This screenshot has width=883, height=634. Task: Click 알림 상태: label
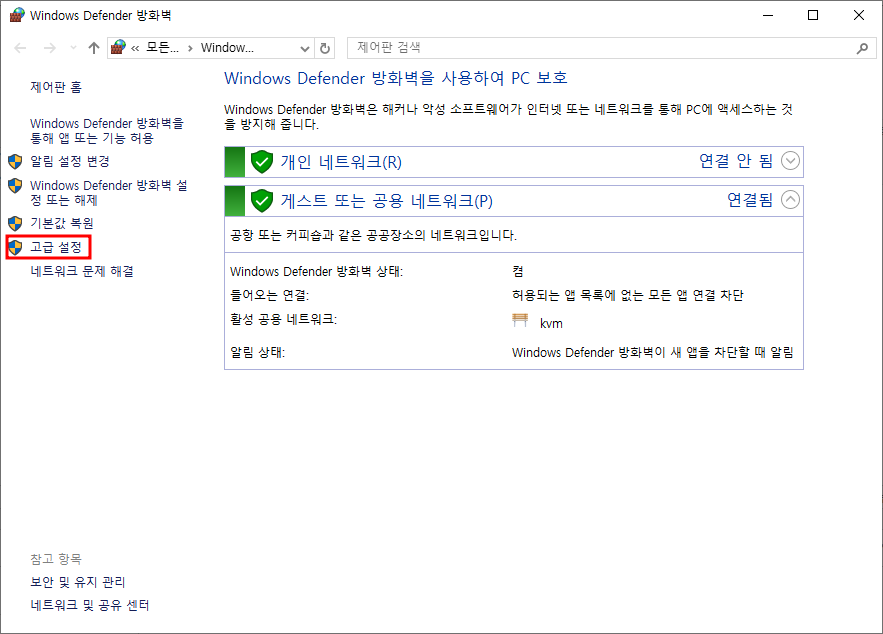click(x=258, y=352)
